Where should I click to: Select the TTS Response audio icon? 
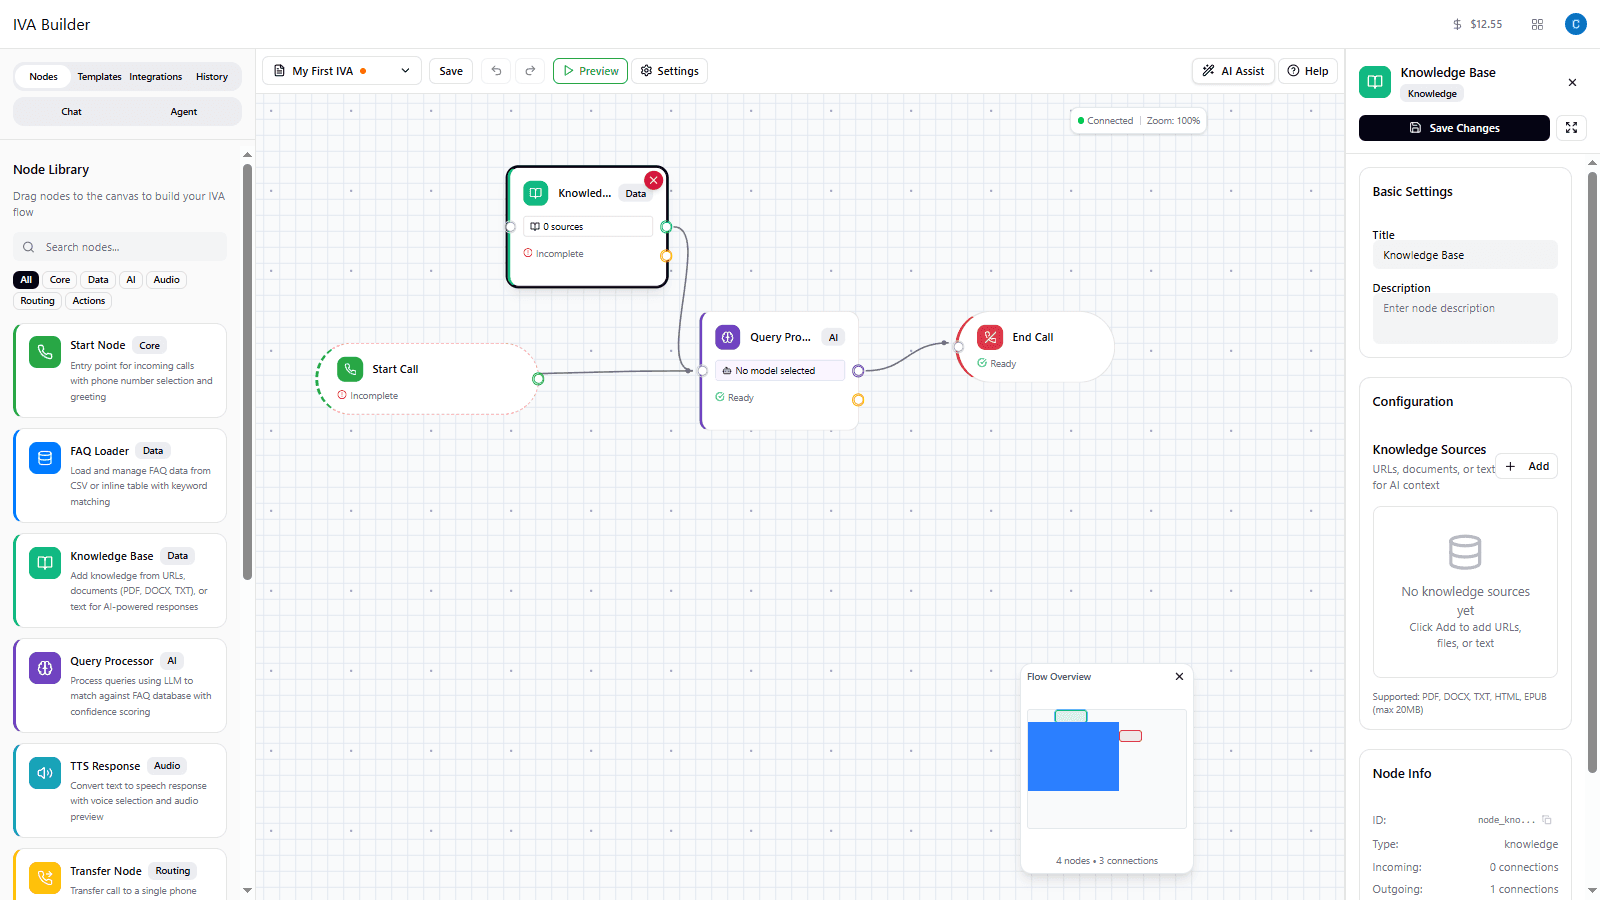[x=44, y=772]
